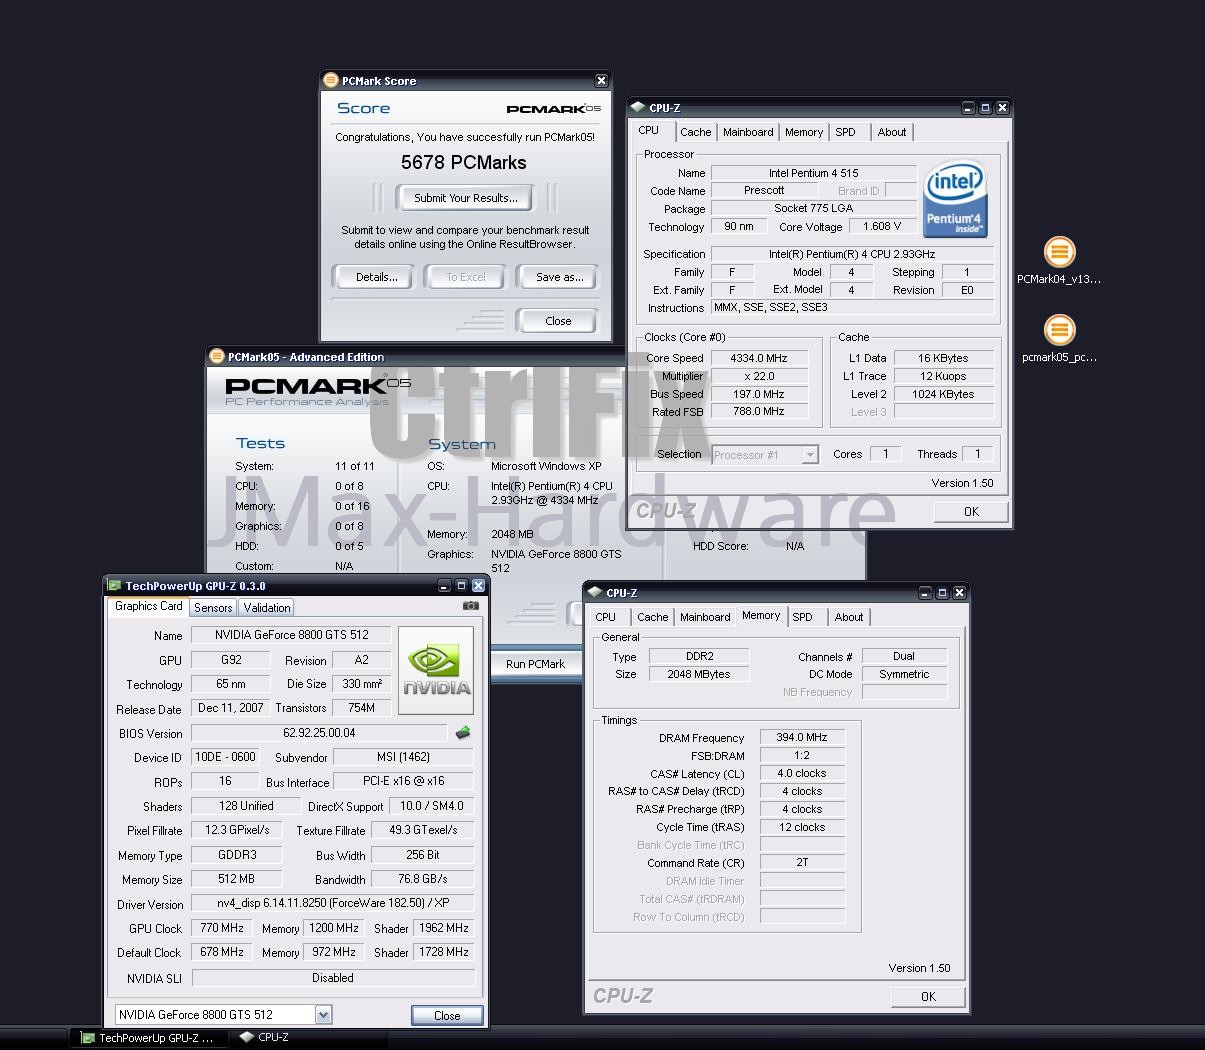The height and width of the screenshot is (1050, 1205).
Task: Click the CAS# Latency '4.0 clocks' field
Action: 802,773
